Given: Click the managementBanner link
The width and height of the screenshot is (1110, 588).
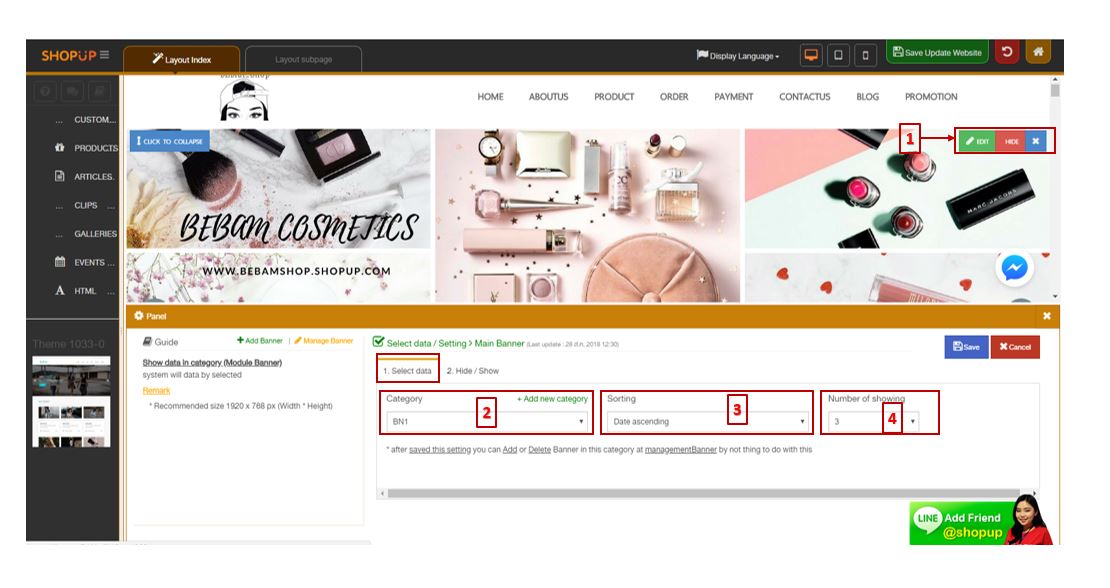Looking at the screenshot, I should click(681, 449).
